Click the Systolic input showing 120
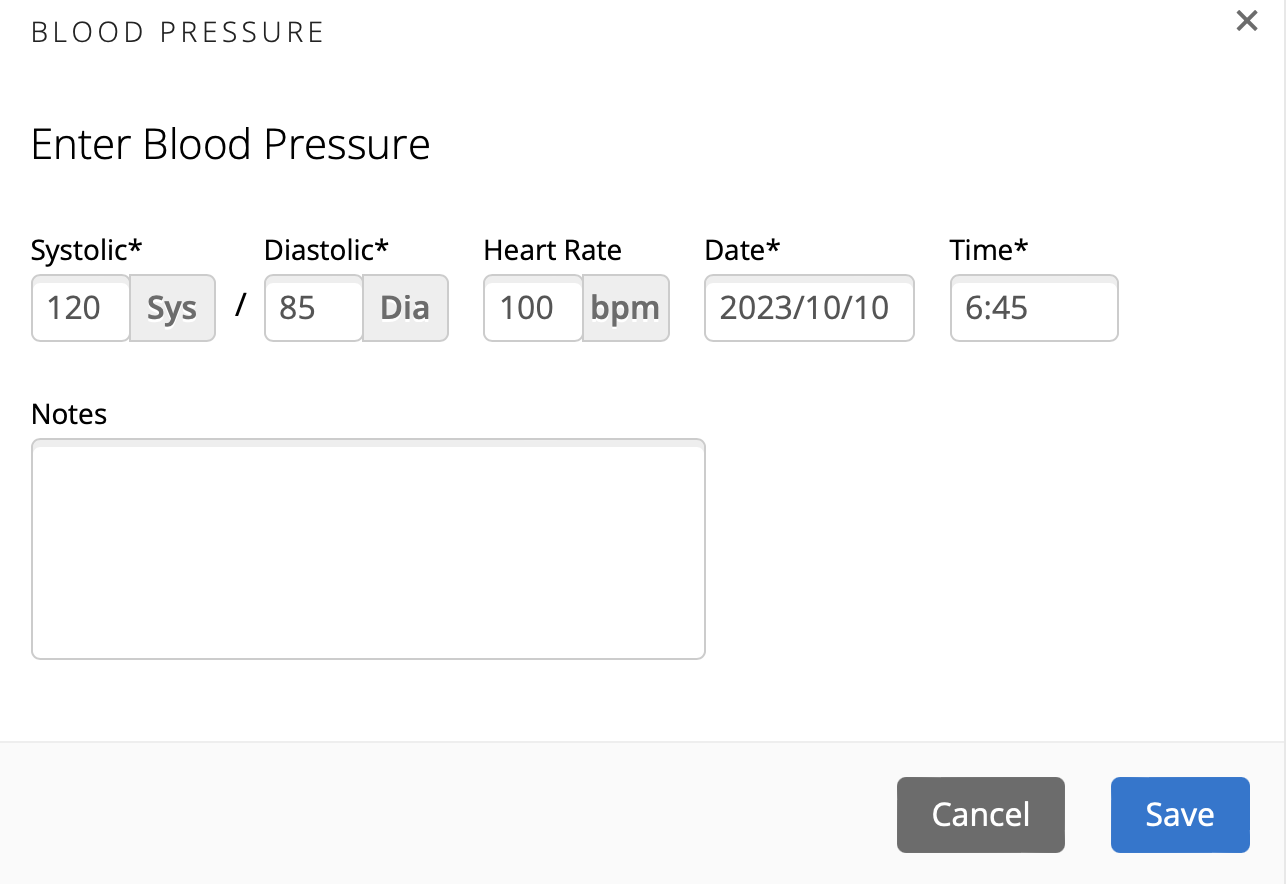1286x884 pixels. point(81,308)
